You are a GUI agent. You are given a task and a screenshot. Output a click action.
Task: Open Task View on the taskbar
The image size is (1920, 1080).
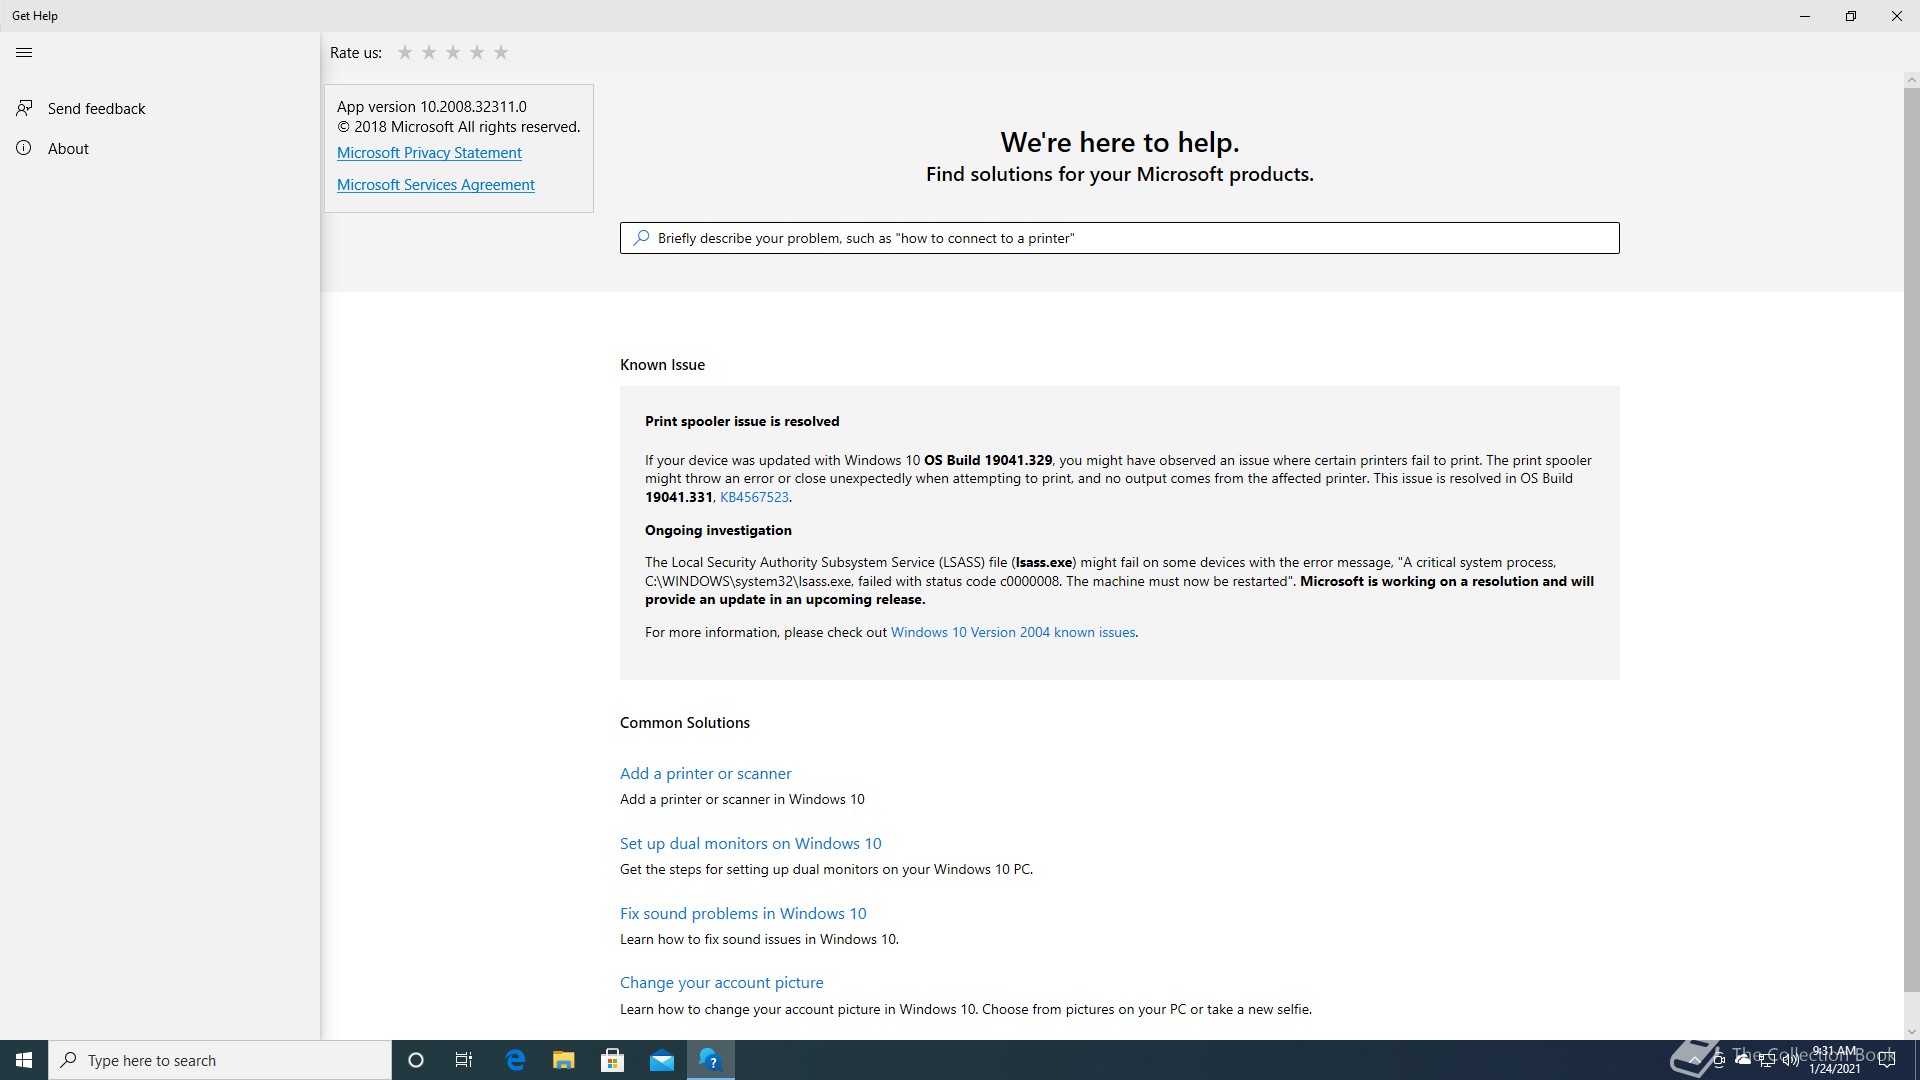pos(464,1060)
